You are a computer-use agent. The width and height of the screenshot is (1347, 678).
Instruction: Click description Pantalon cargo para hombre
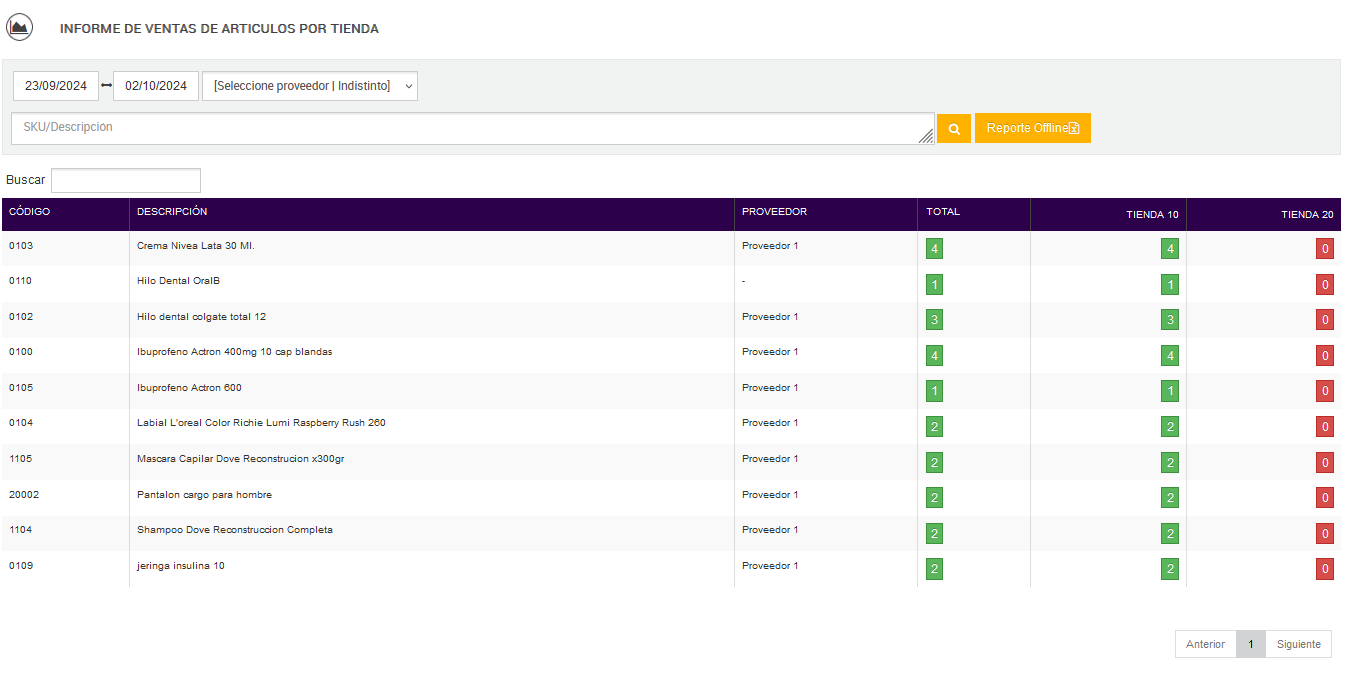coord(204,495)
